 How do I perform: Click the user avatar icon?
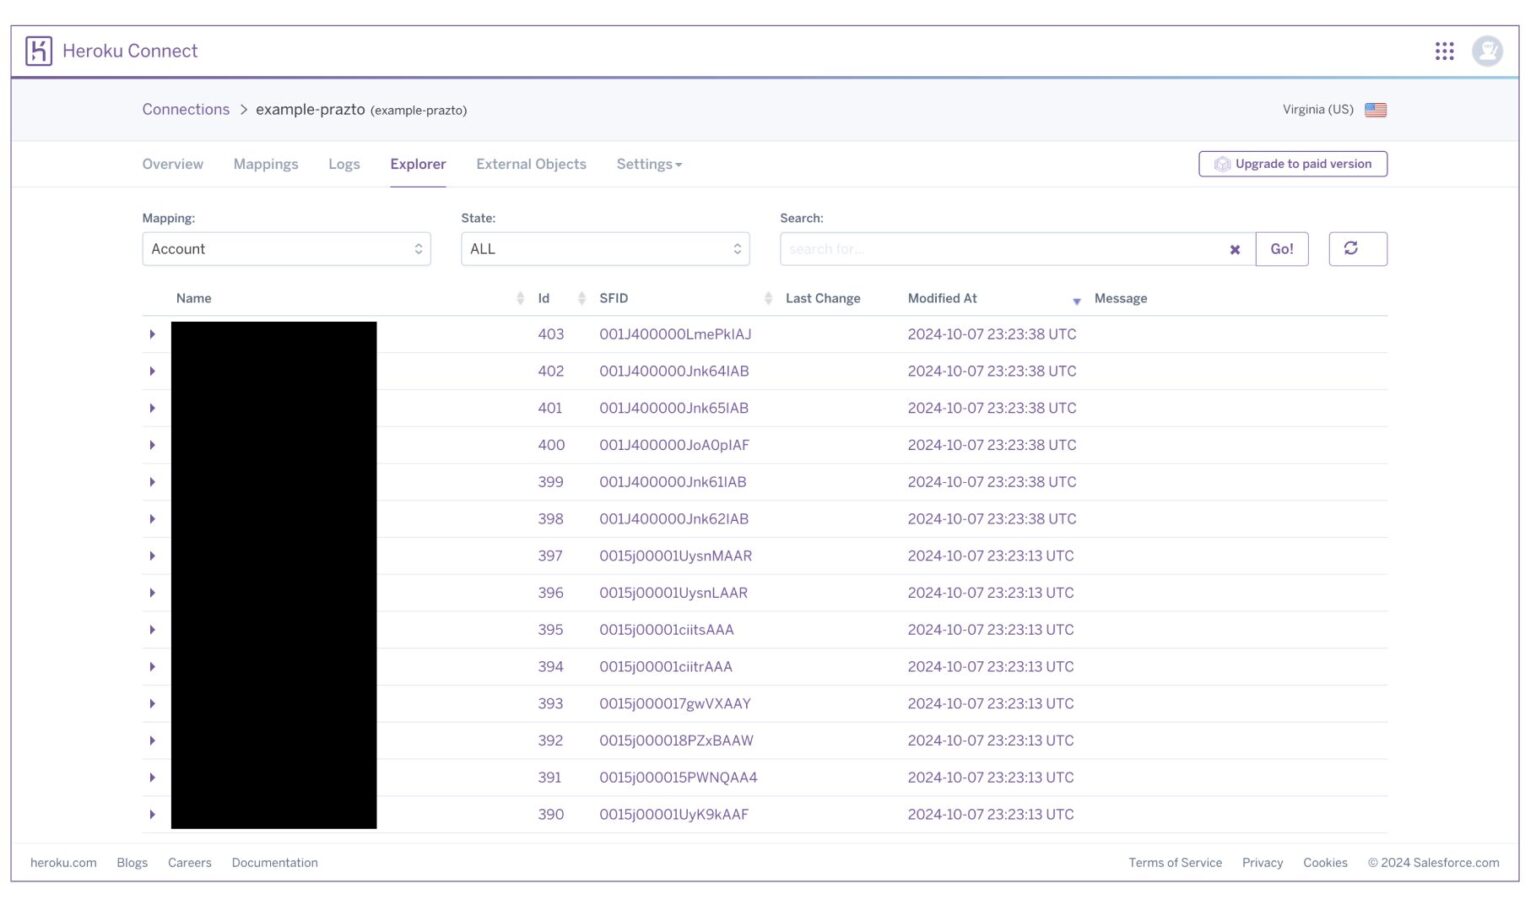1487,50
